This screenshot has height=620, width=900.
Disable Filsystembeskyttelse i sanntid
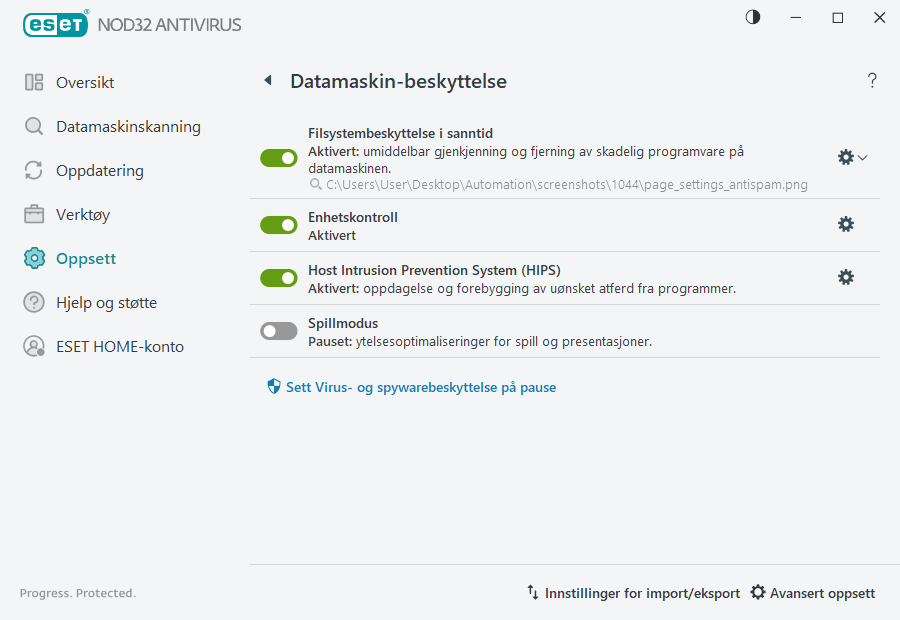[278, 157]
